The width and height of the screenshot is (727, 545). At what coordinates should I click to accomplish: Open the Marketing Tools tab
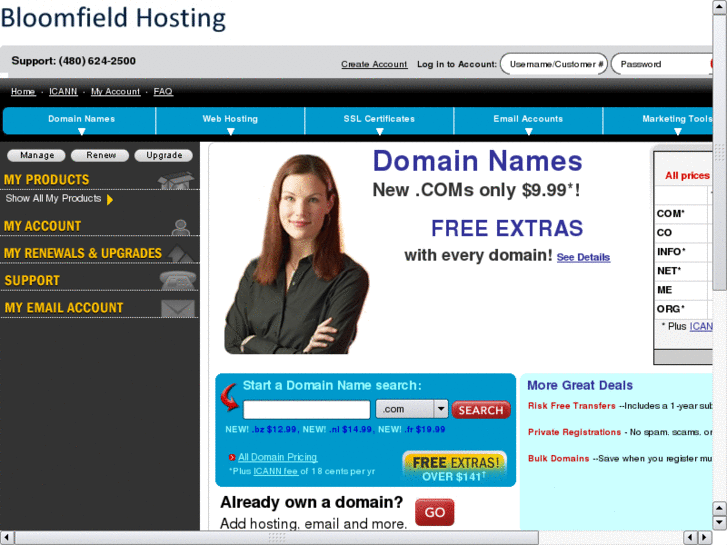[x=658, y=121]
